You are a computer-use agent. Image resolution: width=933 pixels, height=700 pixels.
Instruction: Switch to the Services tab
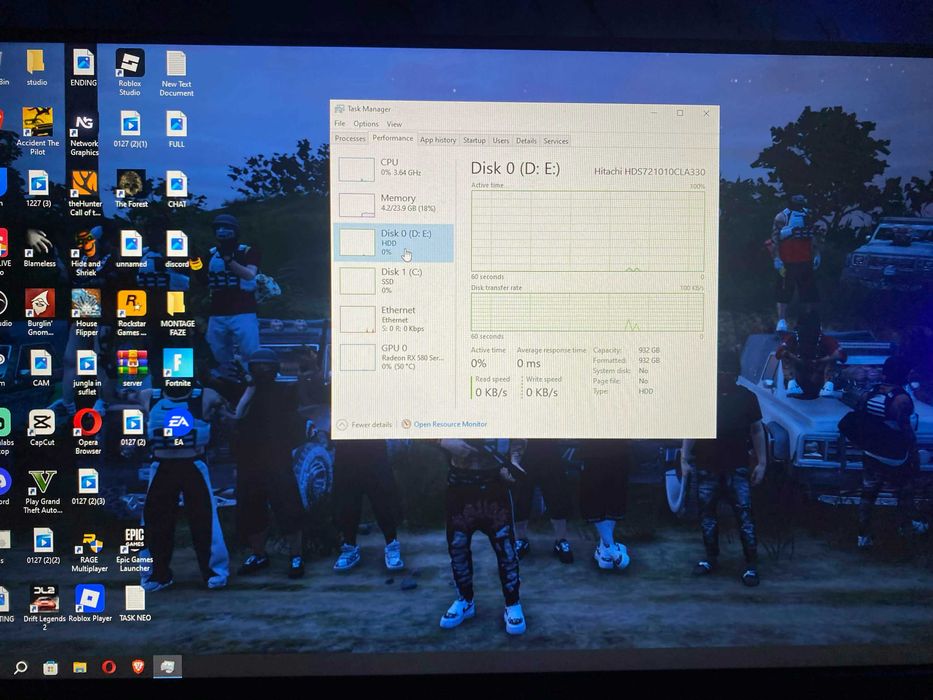556,141
